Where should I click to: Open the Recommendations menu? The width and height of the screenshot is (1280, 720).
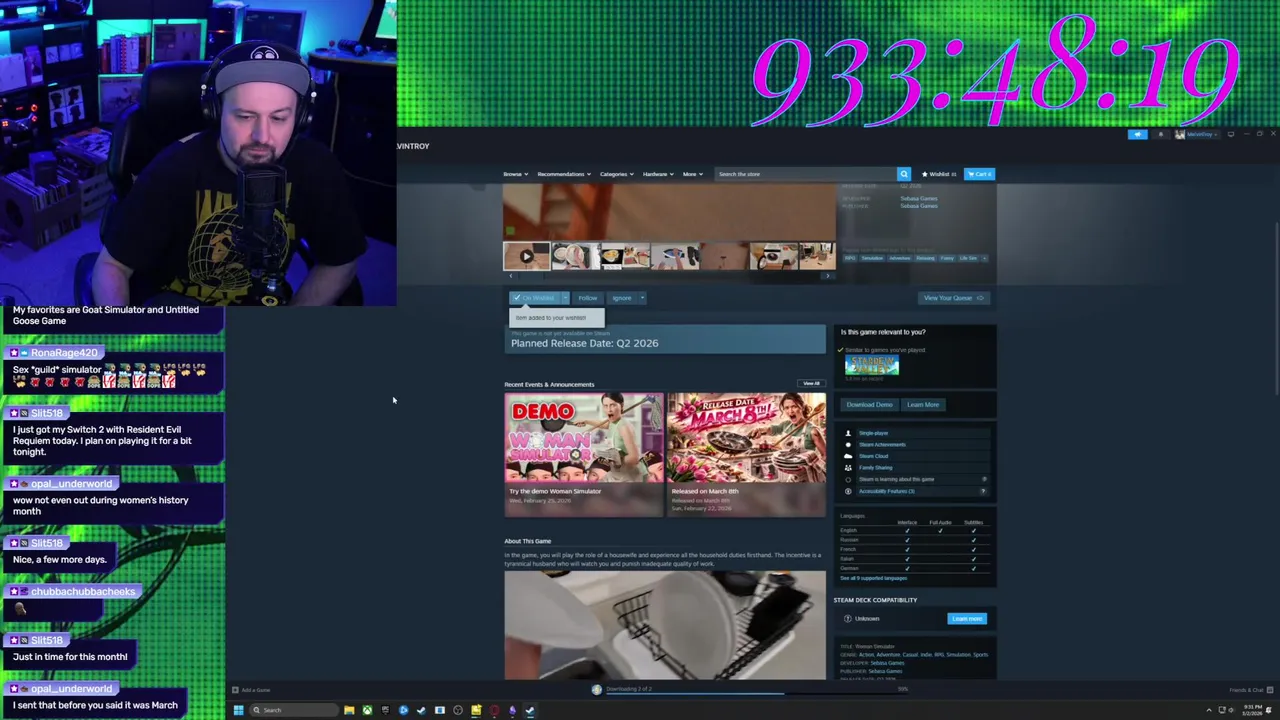(564, 174)
